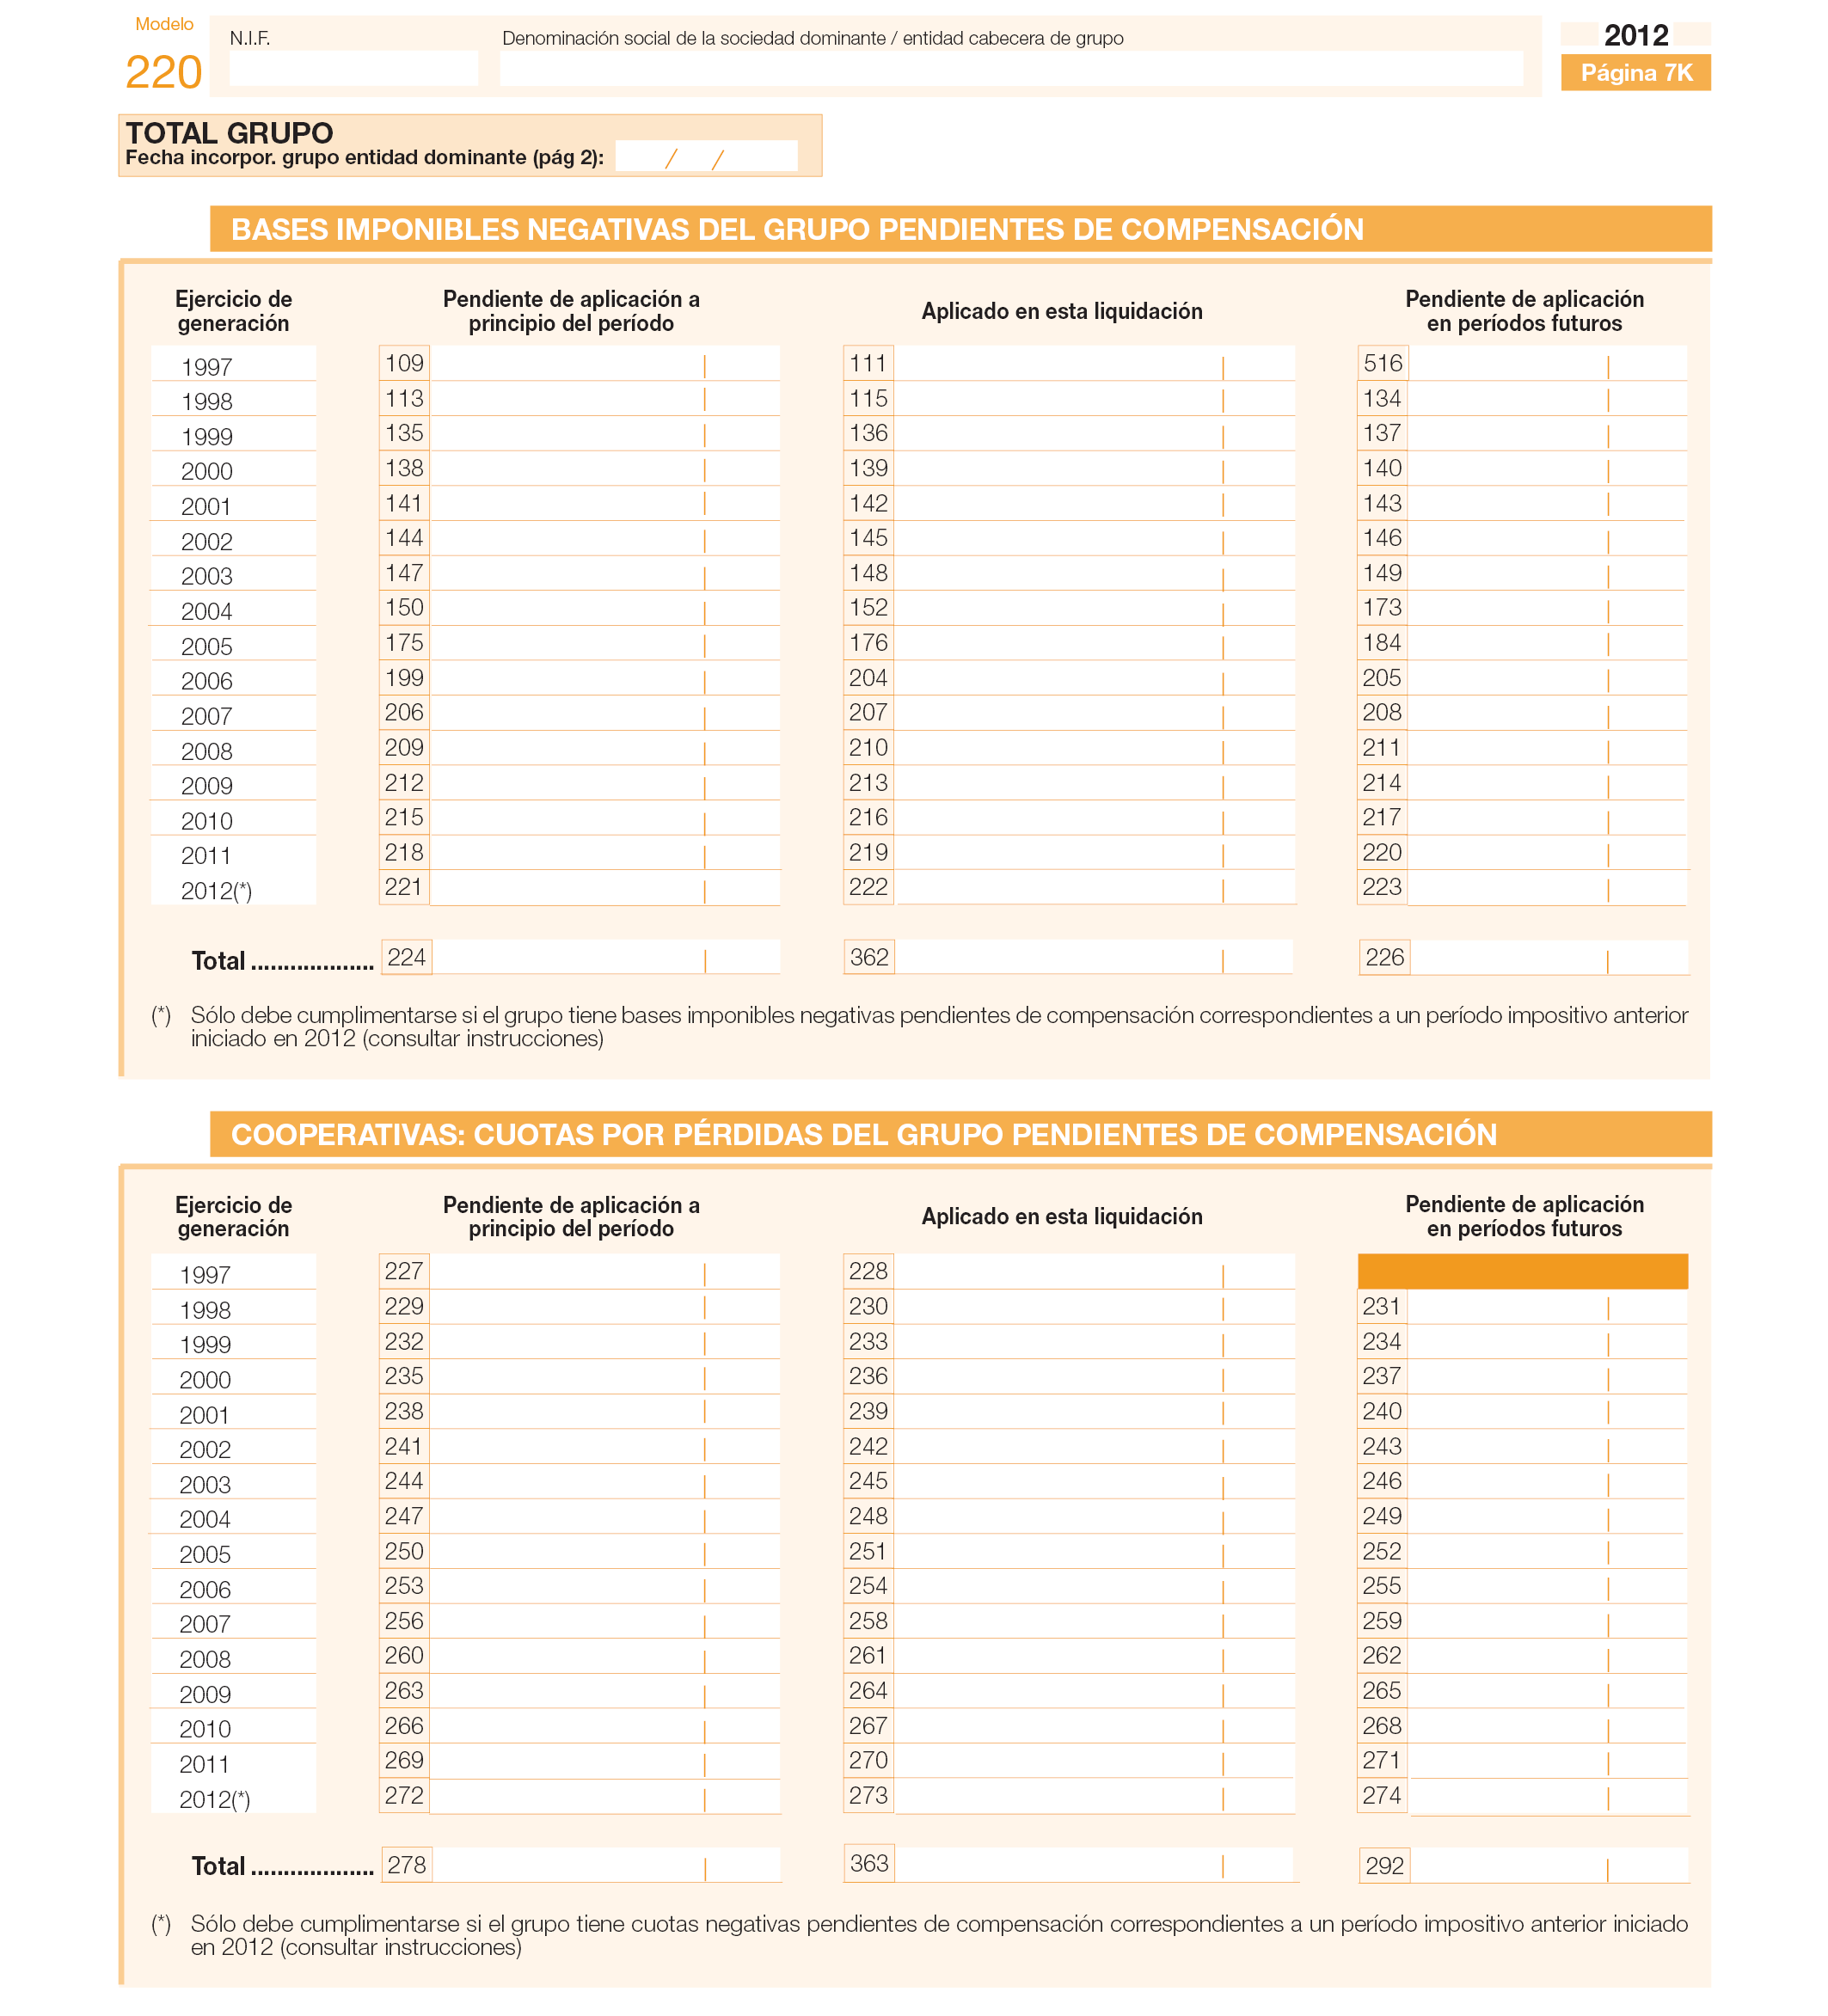Select field 176 for year 2005
The image size is (1828, 2016).
(1094, 643)
